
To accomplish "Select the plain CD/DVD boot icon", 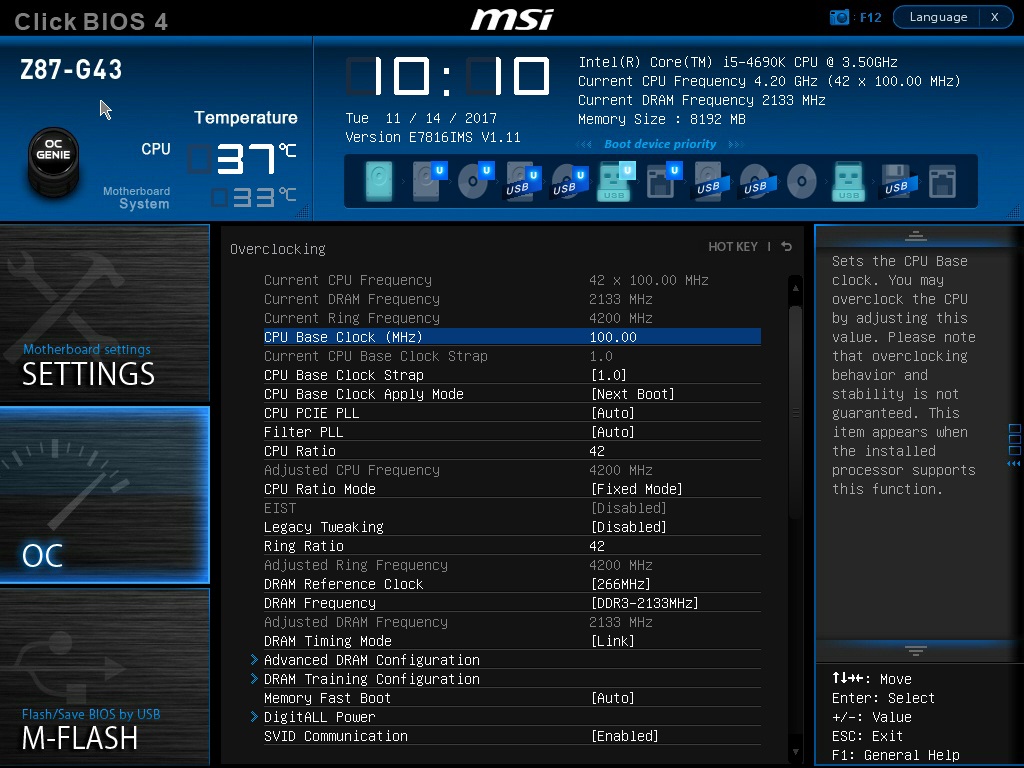I will [801, 181].
